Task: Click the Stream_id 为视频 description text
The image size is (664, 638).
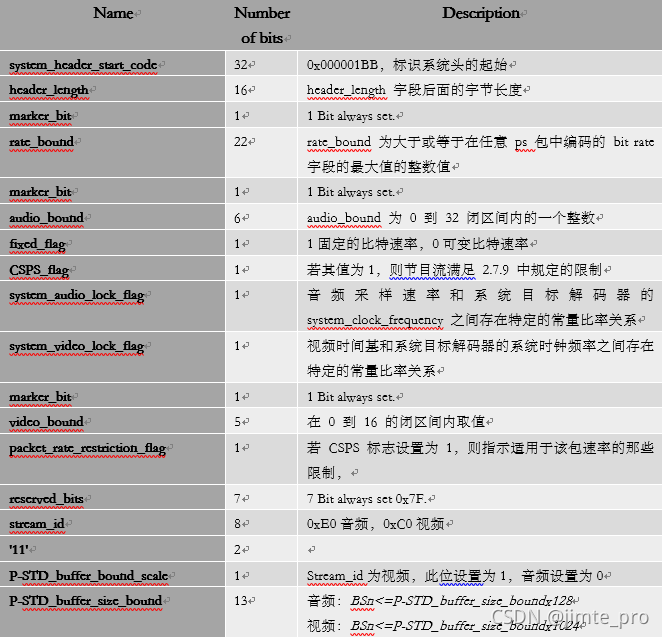Action: tap(455, 576)
